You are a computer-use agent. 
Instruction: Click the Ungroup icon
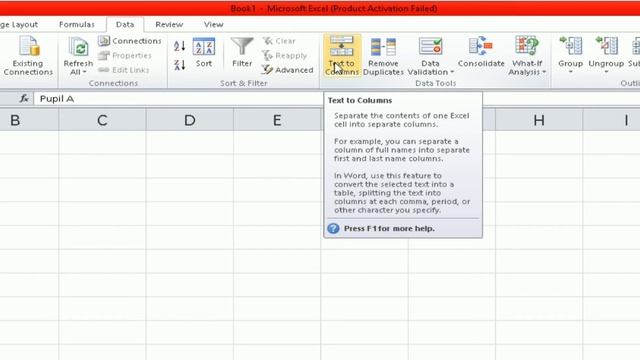(x=606, y=46)
